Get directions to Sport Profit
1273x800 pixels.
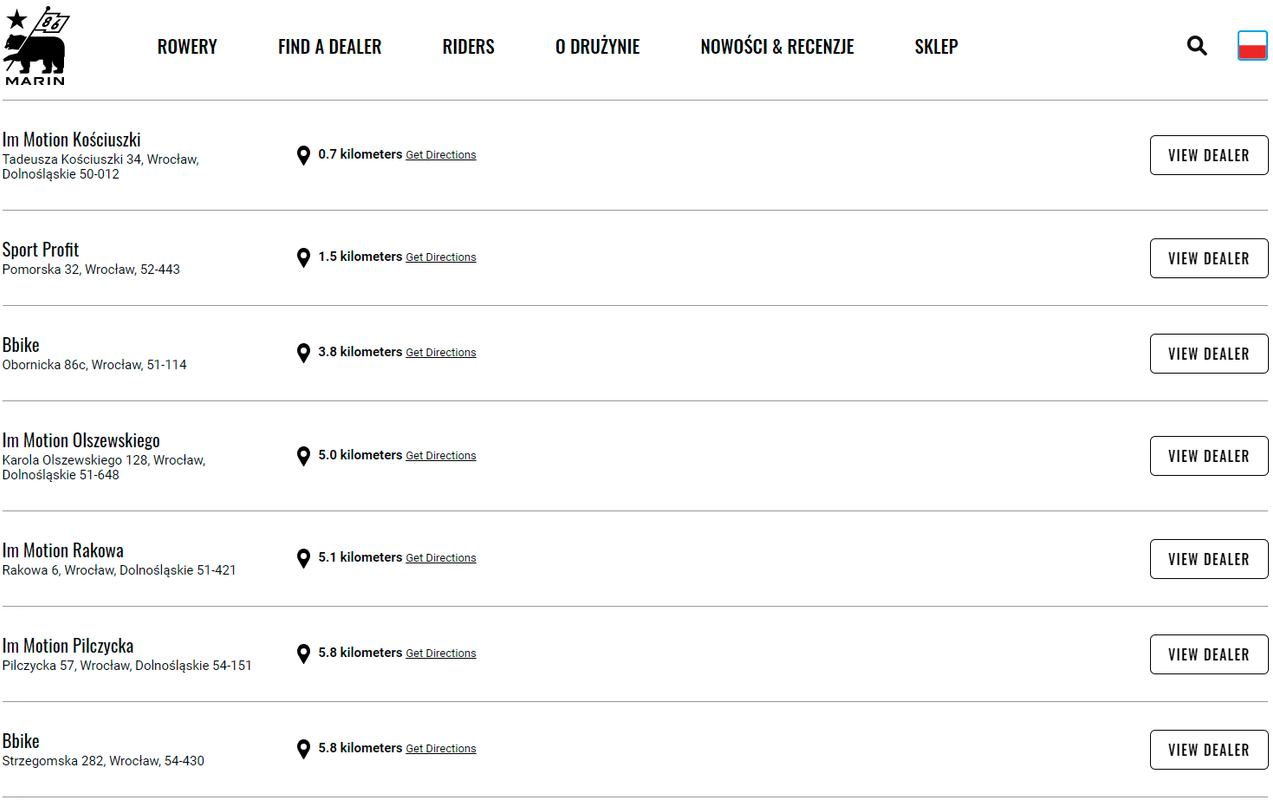[441, 257]
